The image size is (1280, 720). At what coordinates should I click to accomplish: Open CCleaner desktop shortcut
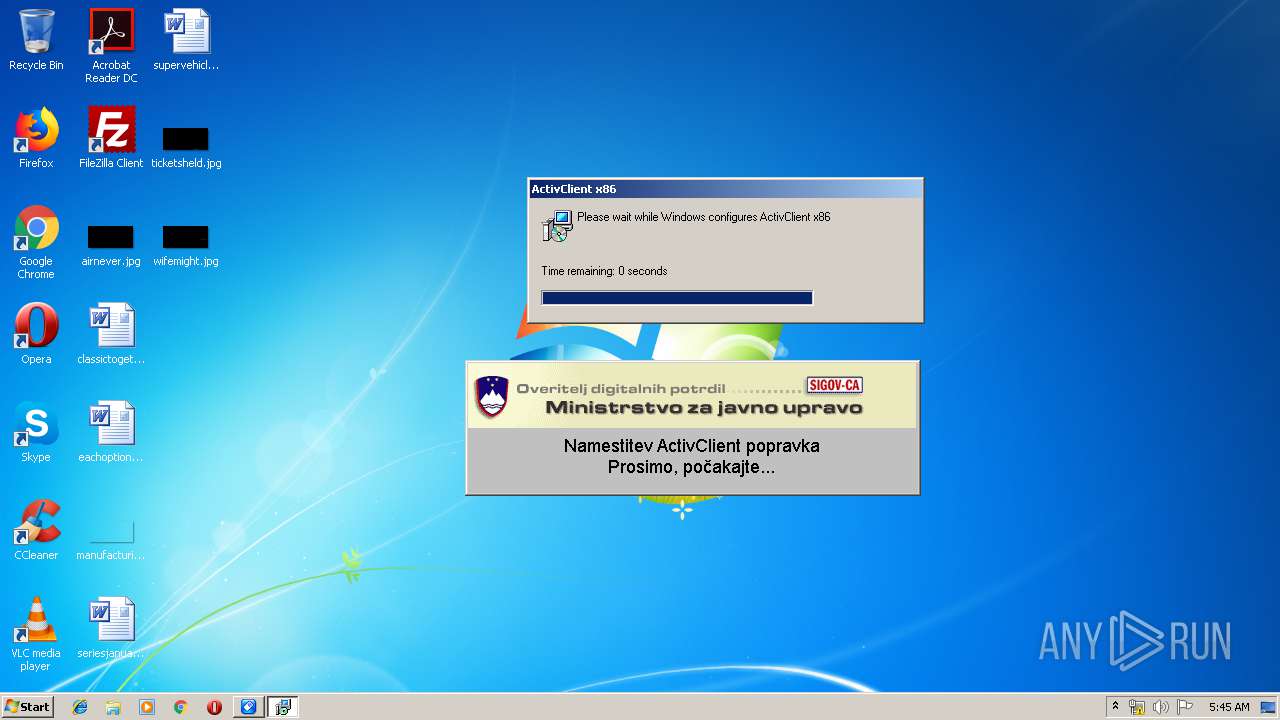[x=36, y=530]
